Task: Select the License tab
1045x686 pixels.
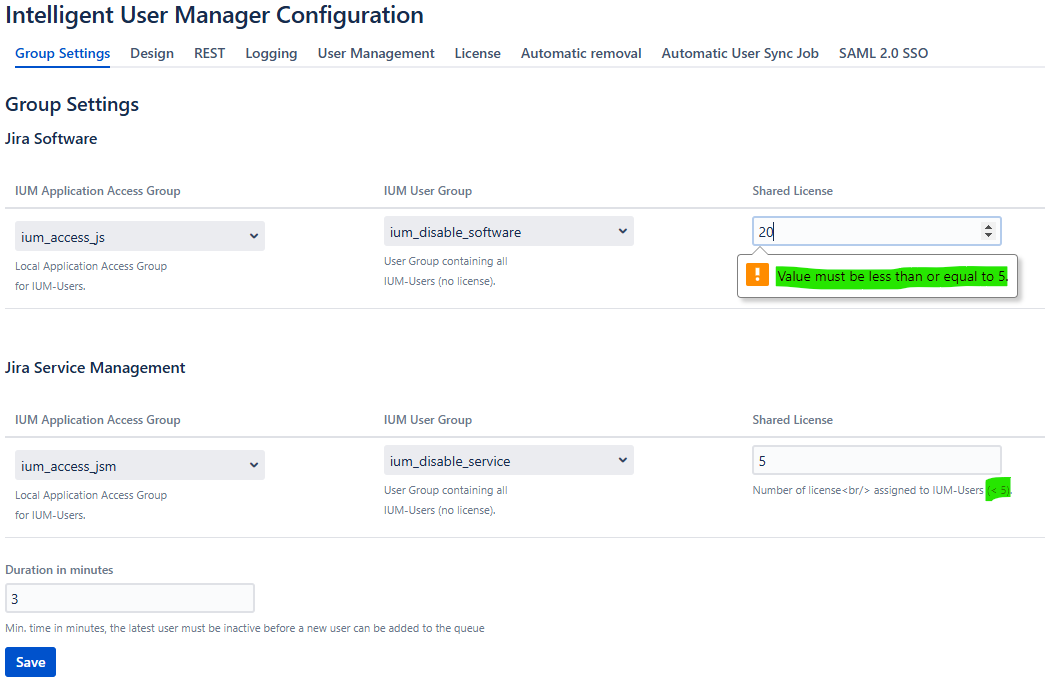Action: (x=477, y=53)
